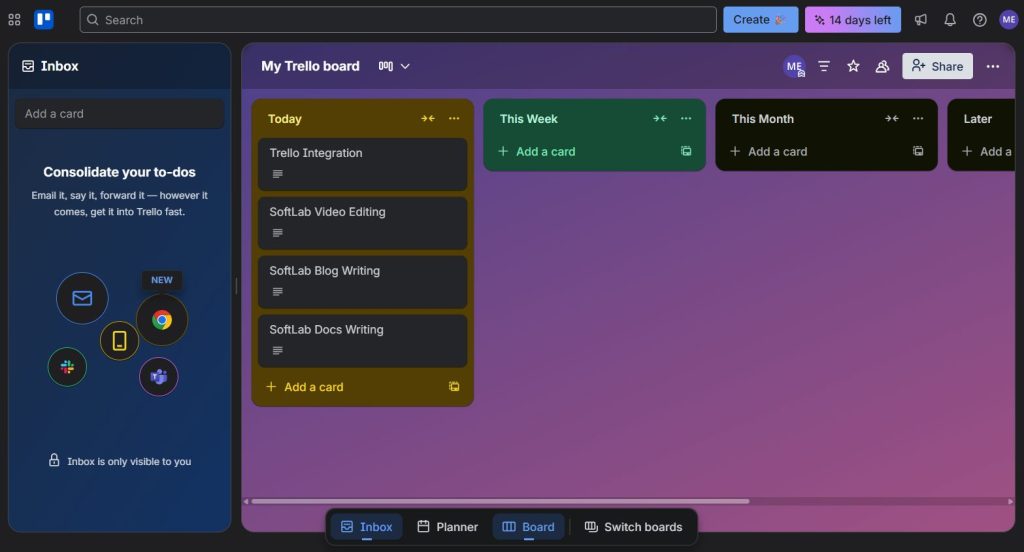Open the board view switcher dropdown
Screen dimensions: 1024x552
(x=394, y=66)
